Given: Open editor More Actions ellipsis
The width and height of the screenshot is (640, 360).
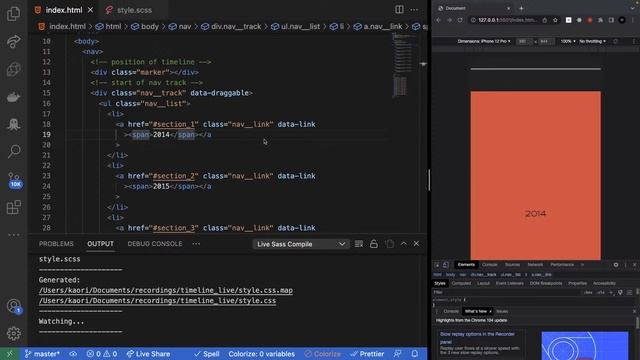Looking at the screenshot, I should click(414, 9).
